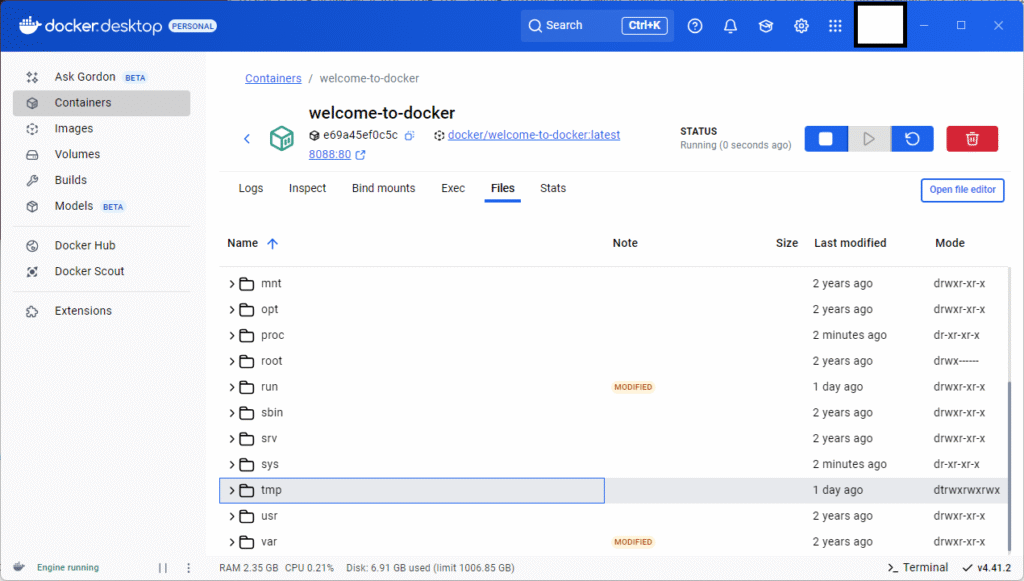Open the 8088:80 port link

[330, 155]
